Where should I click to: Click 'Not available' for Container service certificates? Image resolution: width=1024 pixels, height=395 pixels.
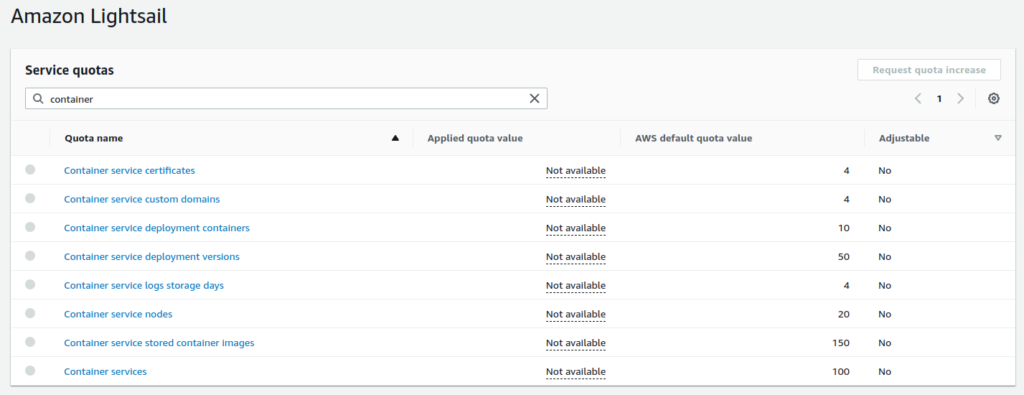pyautogui.click(x=576, y=171)
